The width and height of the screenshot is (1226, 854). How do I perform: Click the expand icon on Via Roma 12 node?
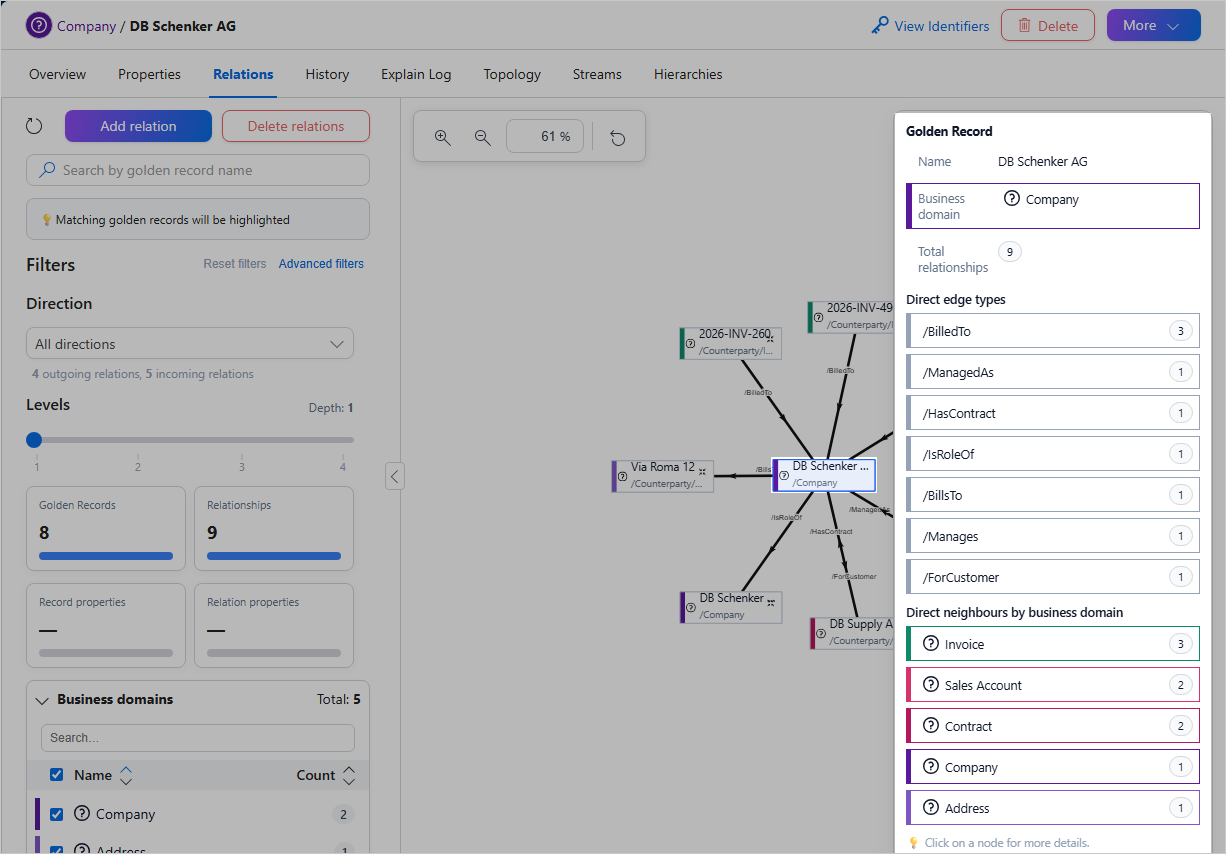coord(702,471)
